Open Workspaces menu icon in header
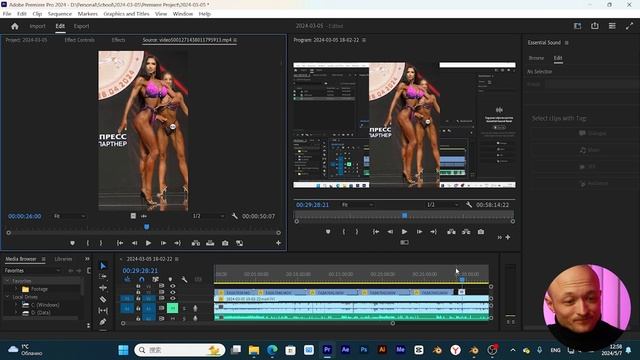 coord(612,26)
